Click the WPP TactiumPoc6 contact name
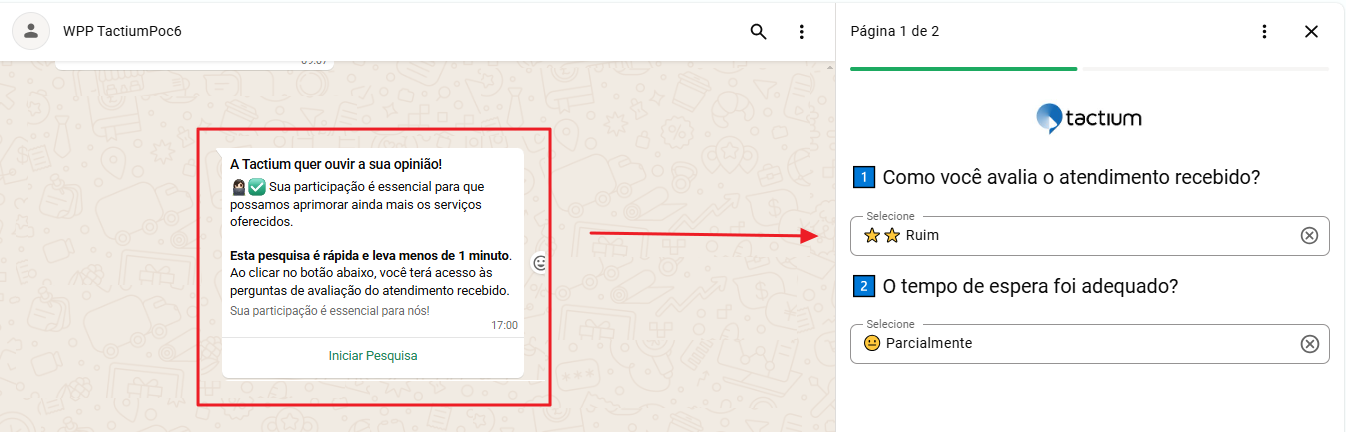Image resolution: width=1346 pixels, height=432 pixels. tap(122, 31)
